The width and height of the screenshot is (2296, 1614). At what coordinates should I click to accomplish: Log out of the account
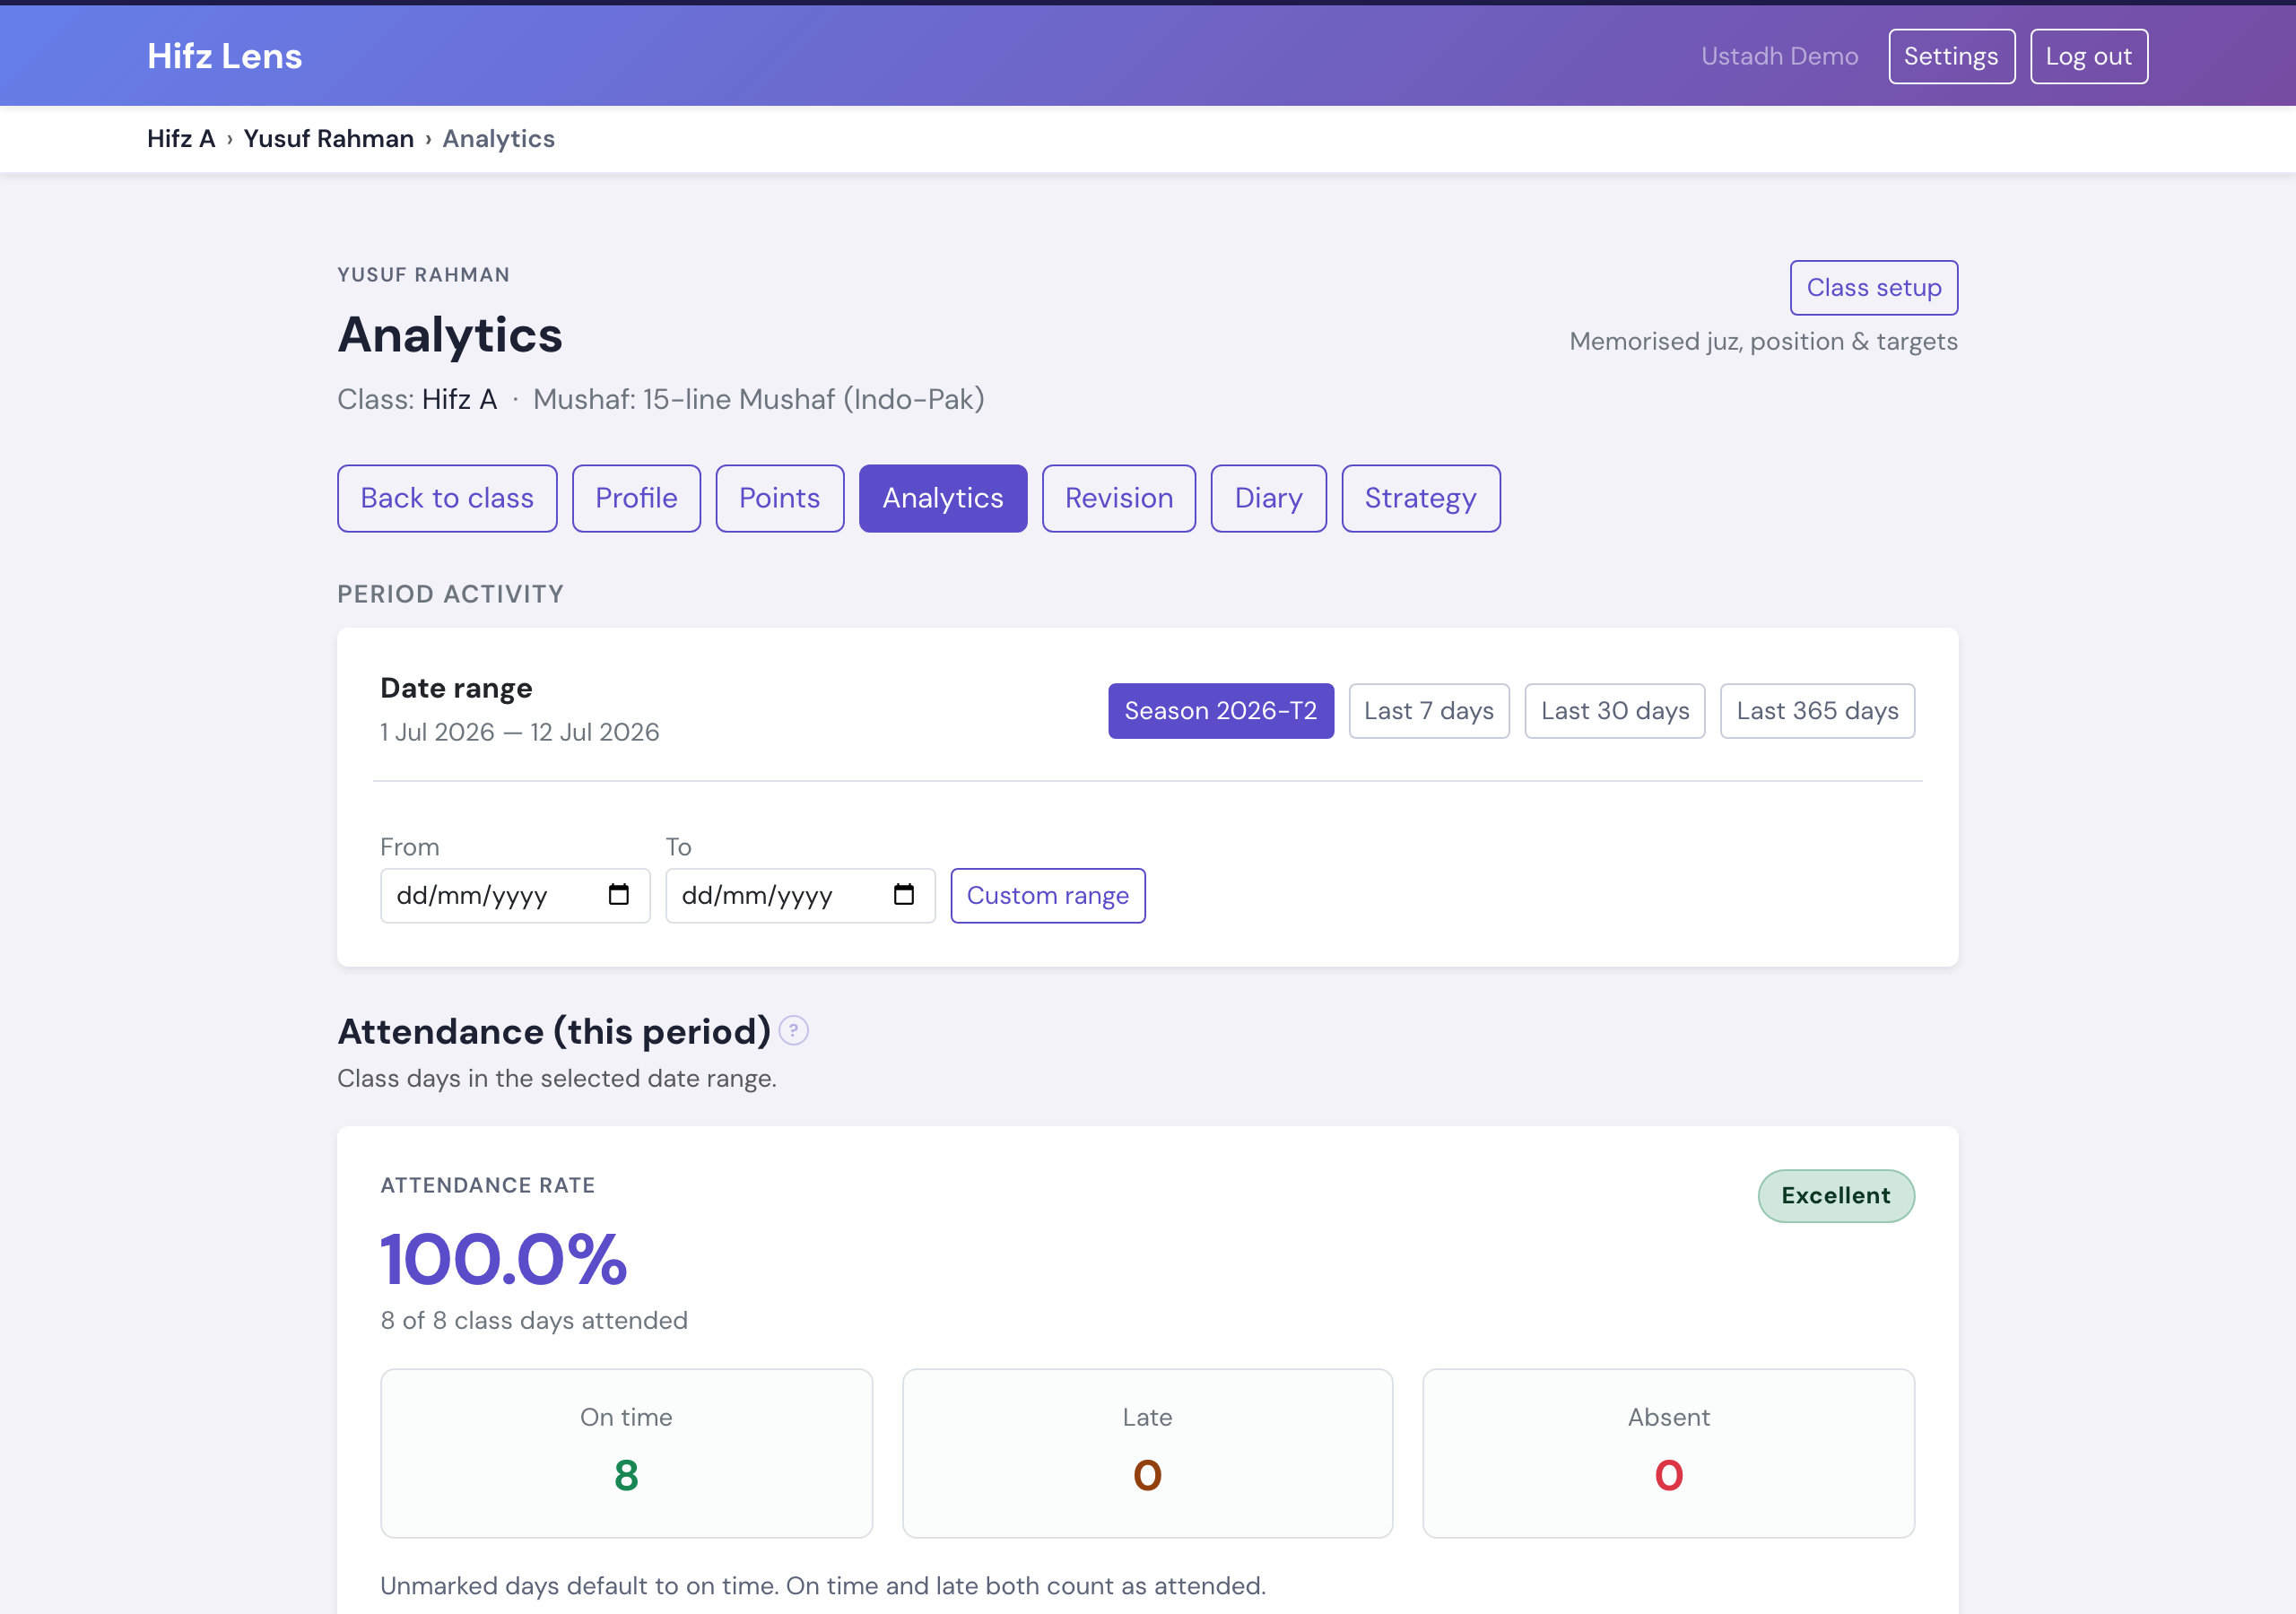tap(2088, 56)
